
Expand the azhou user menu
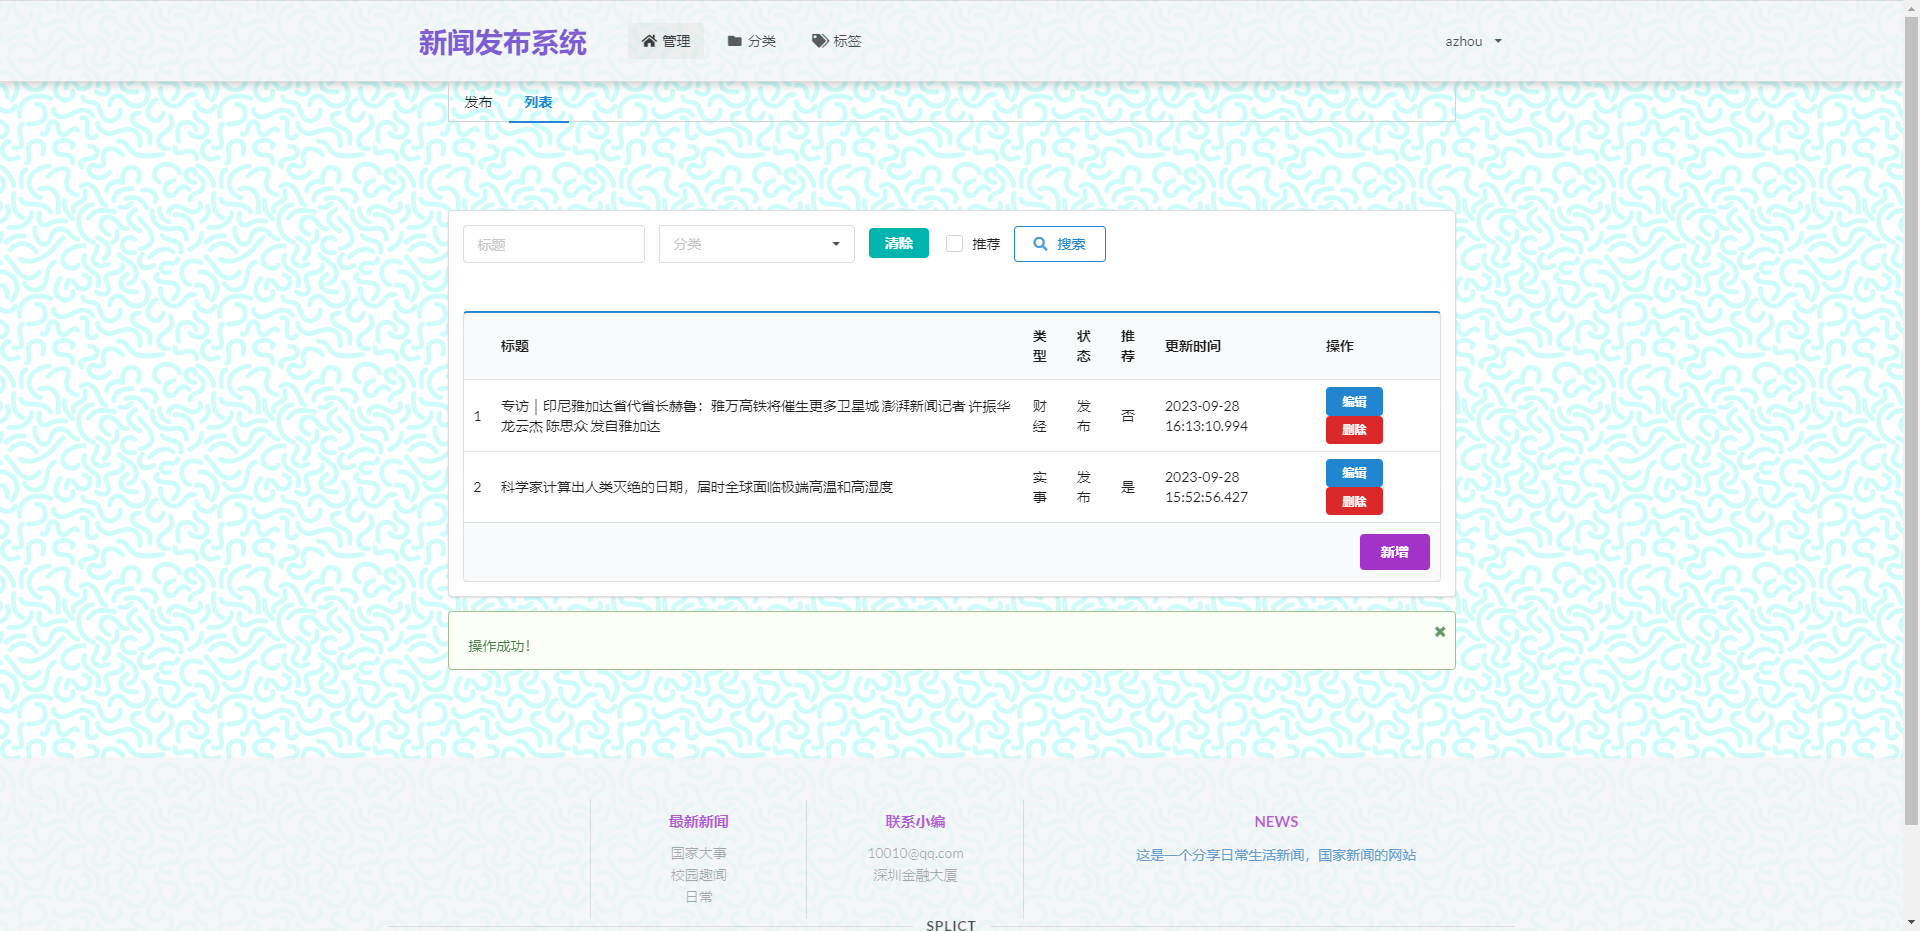[1473, 41]
